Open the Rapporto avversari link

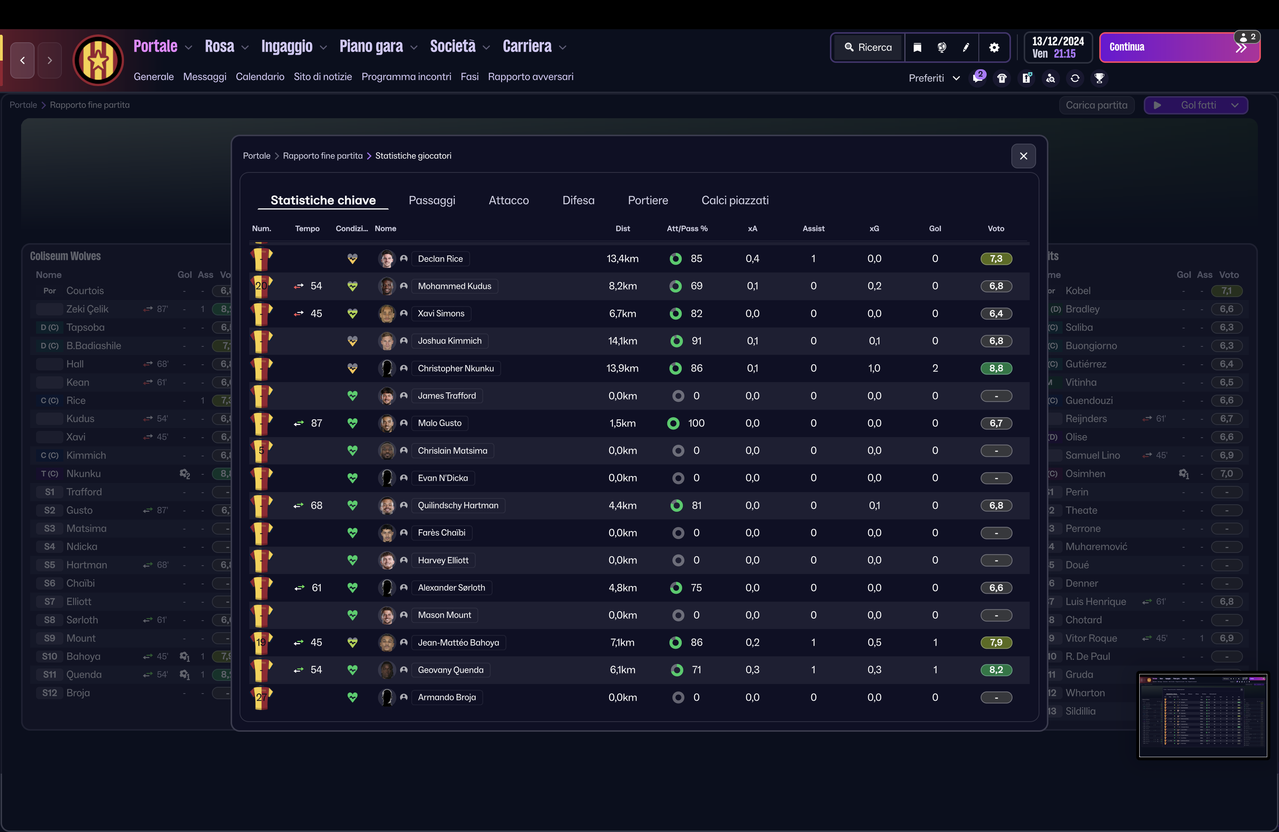tap(531, 76)
